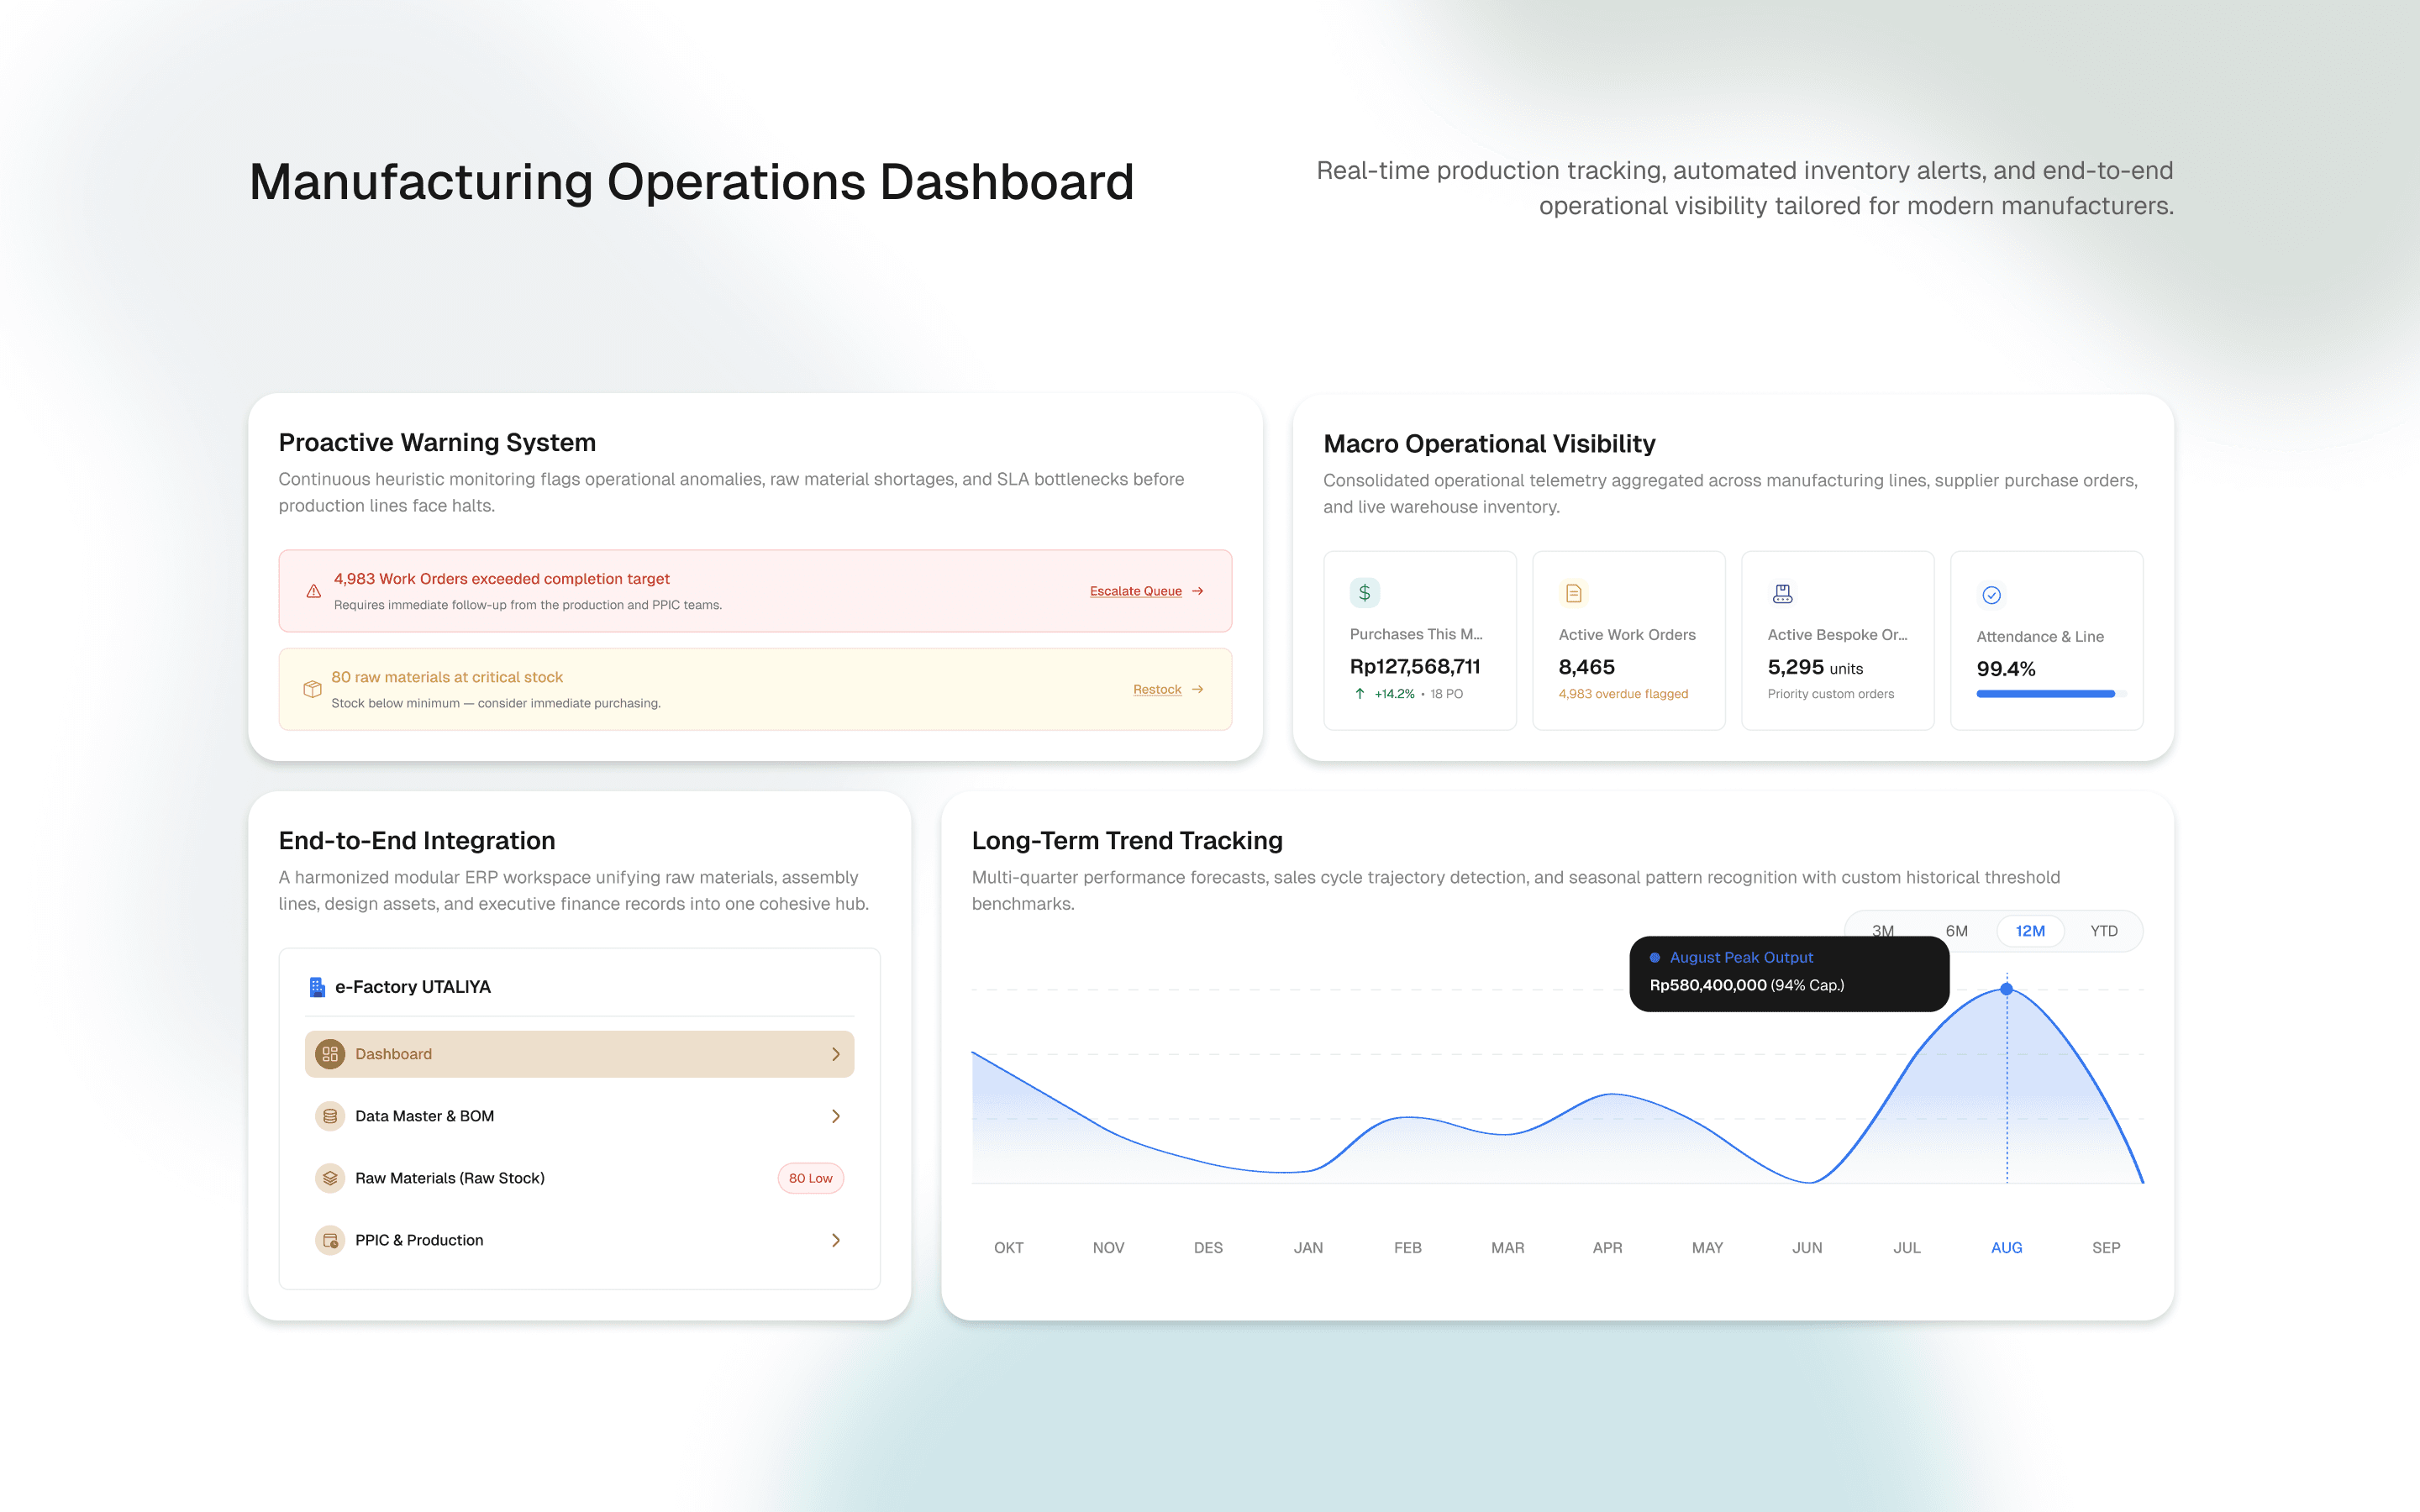Click the August peak data point on chart
2420x1512 pixels.
point(2006,989)
